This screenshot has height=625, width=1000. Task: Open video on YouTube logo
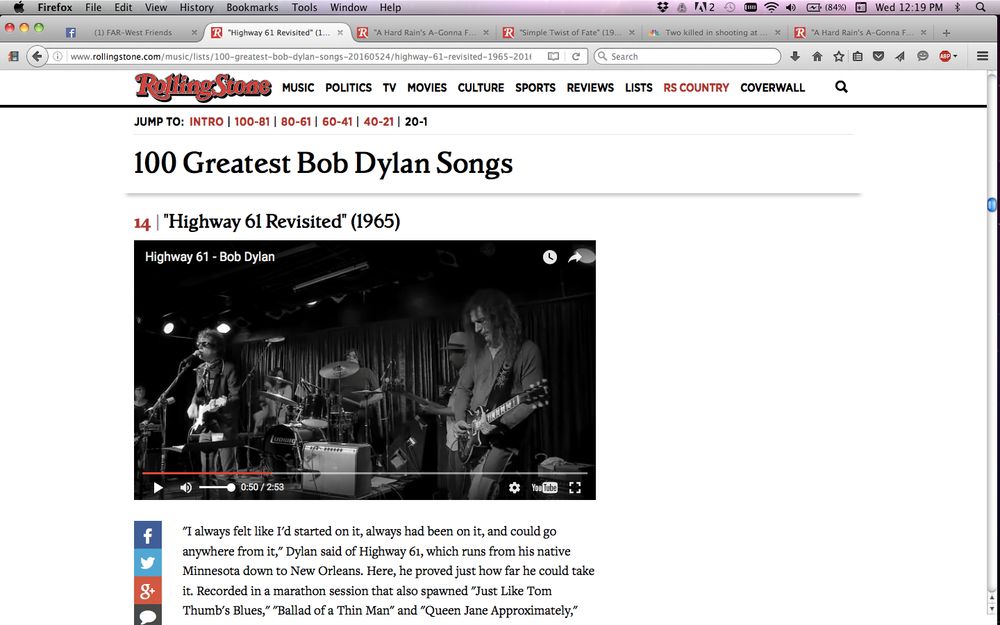point(544,488)
